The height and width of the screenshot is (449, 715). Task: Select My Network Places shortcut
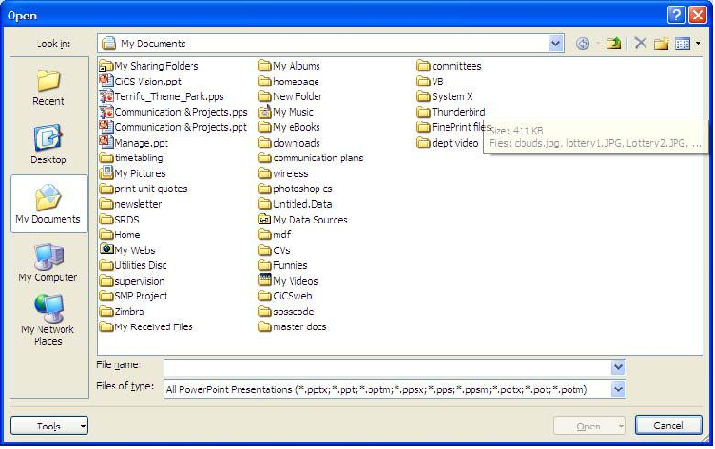point(47,320)
